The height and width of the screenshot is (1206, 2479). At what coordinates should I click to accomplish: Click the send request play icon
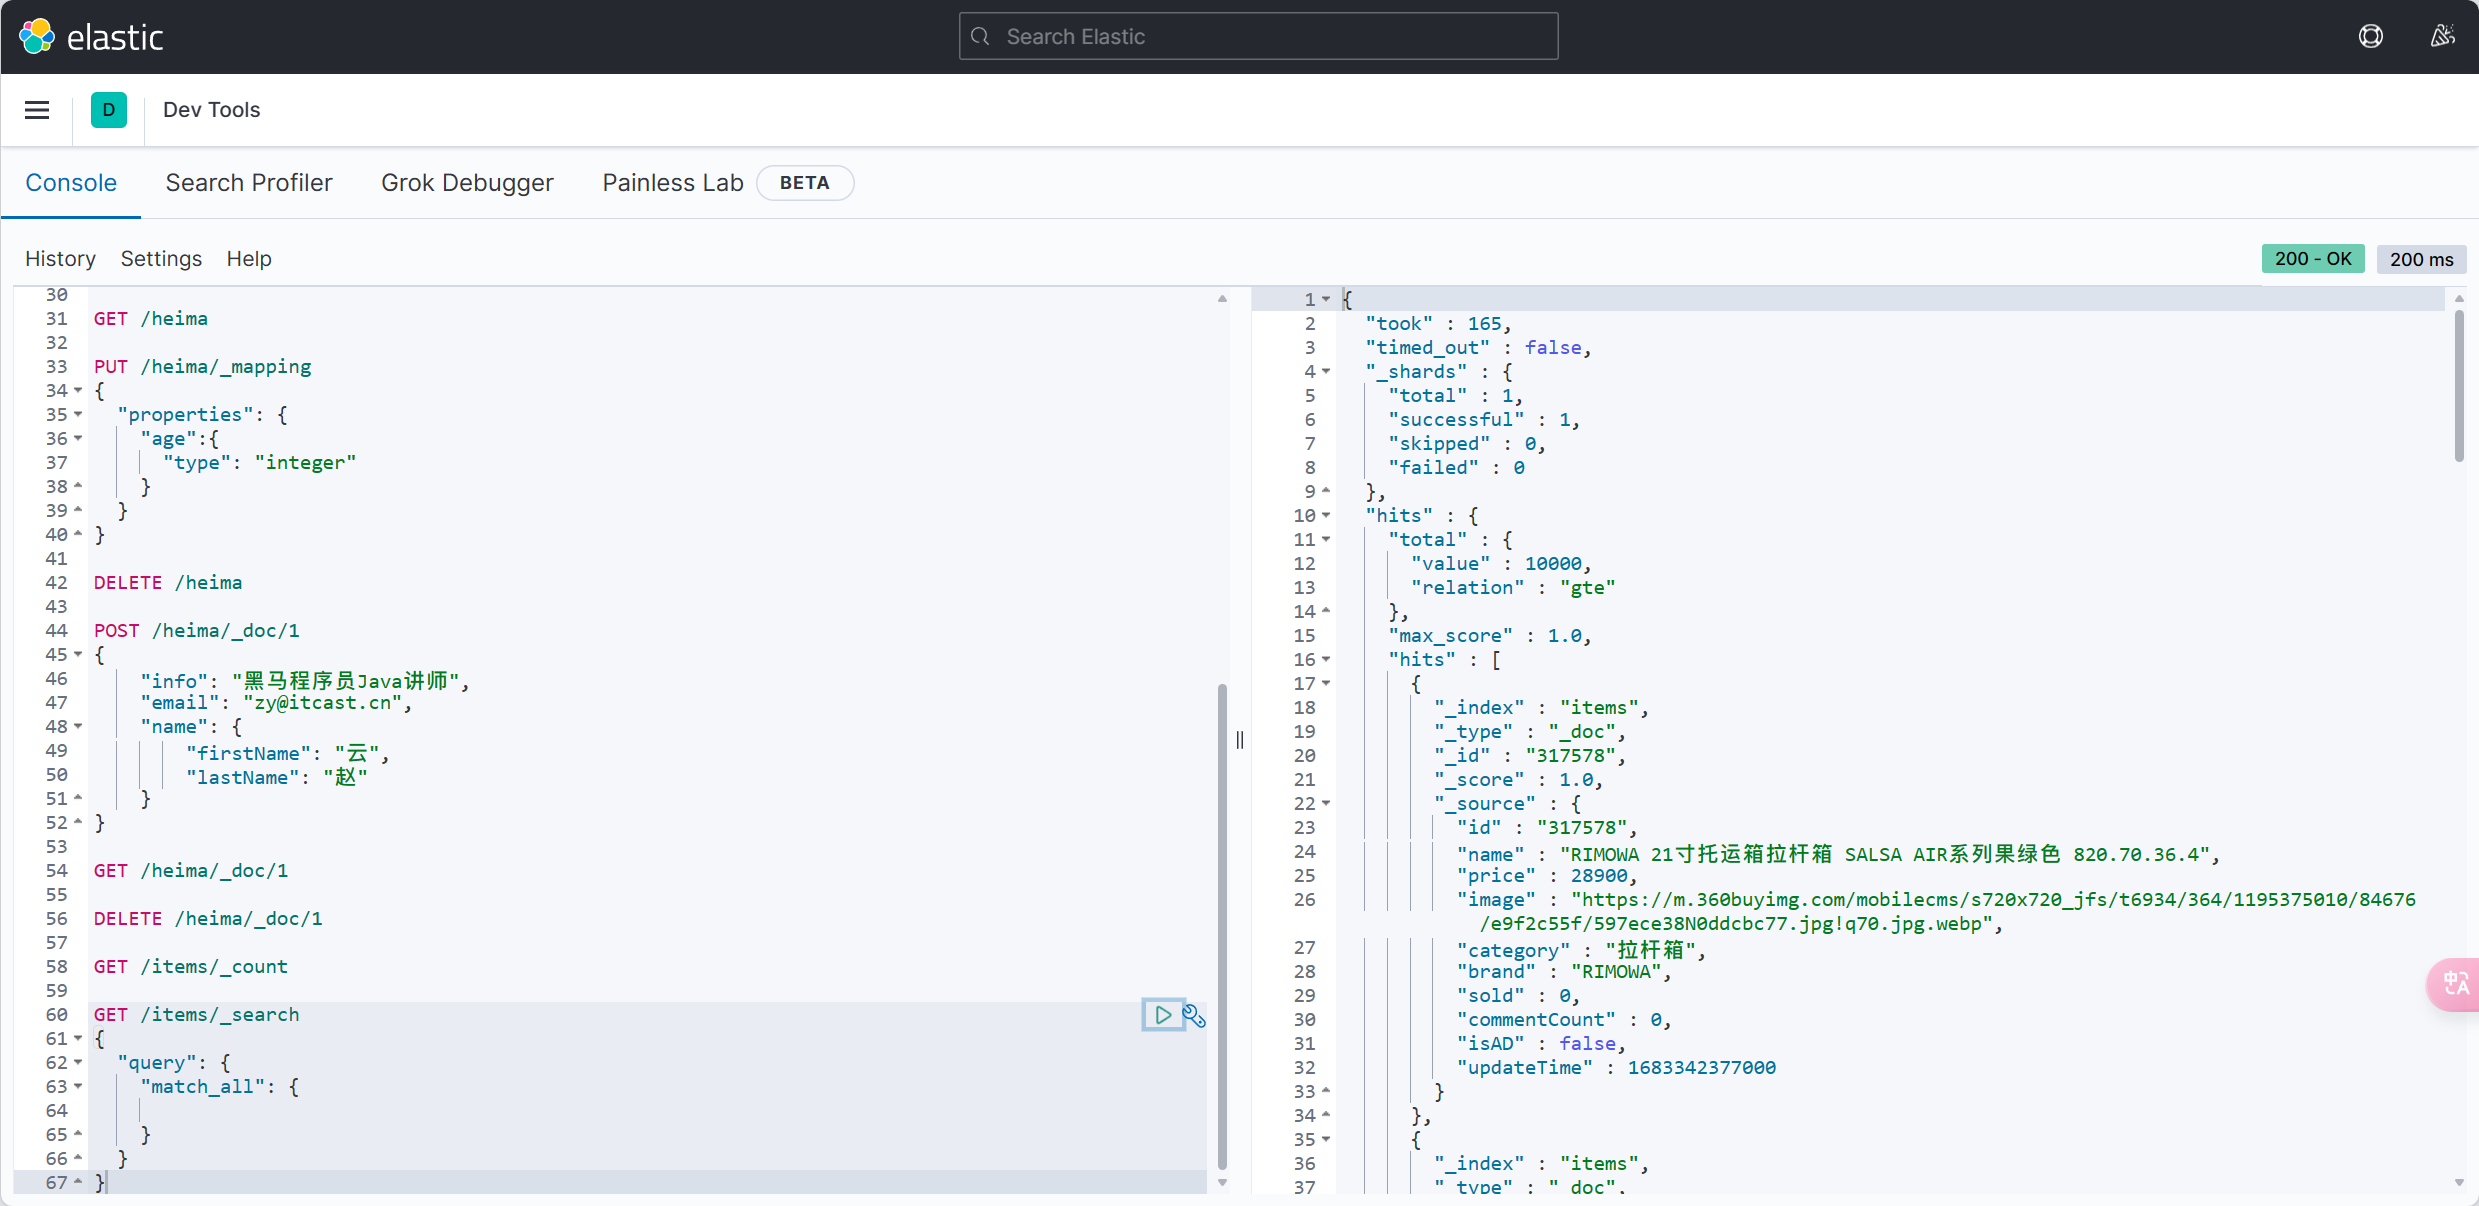(x=1162, y=1015)
